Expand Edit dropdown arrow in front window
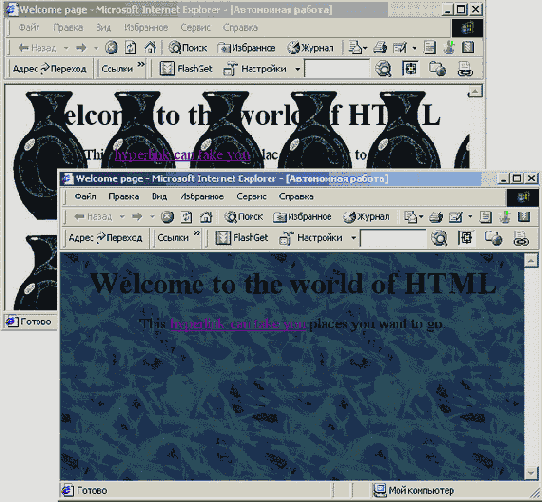Image resolution: width=542 pixels, height=502 pixels. tap(470, 217)
